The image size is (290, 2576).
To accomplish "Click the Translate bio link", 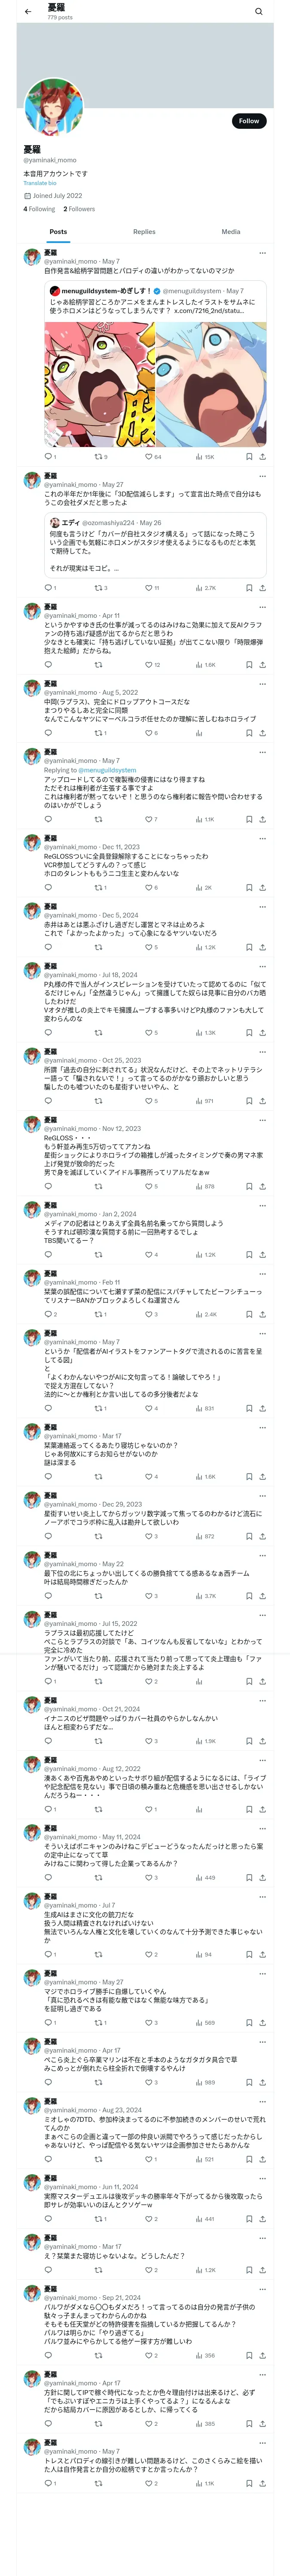I will pos(39,183).
